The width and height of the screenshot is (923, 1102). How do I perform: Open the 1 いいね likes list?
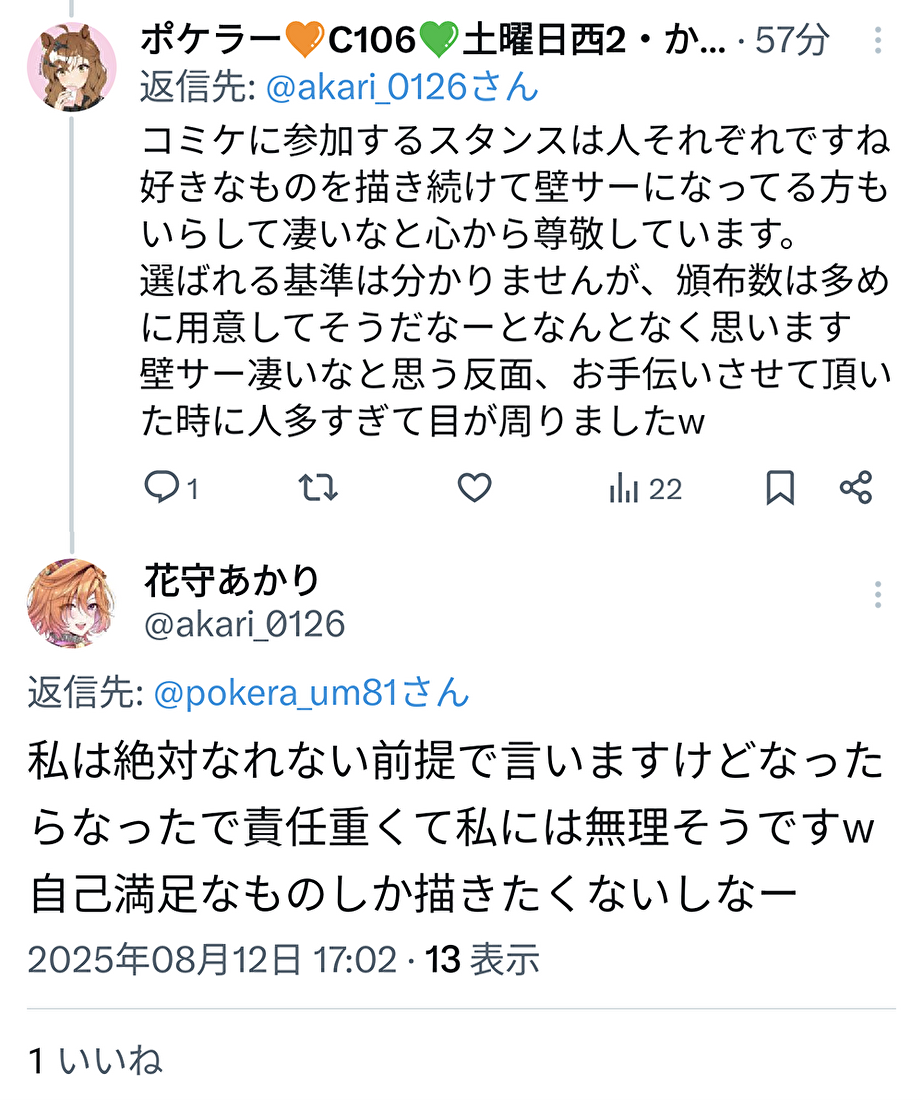(96, 1061)
